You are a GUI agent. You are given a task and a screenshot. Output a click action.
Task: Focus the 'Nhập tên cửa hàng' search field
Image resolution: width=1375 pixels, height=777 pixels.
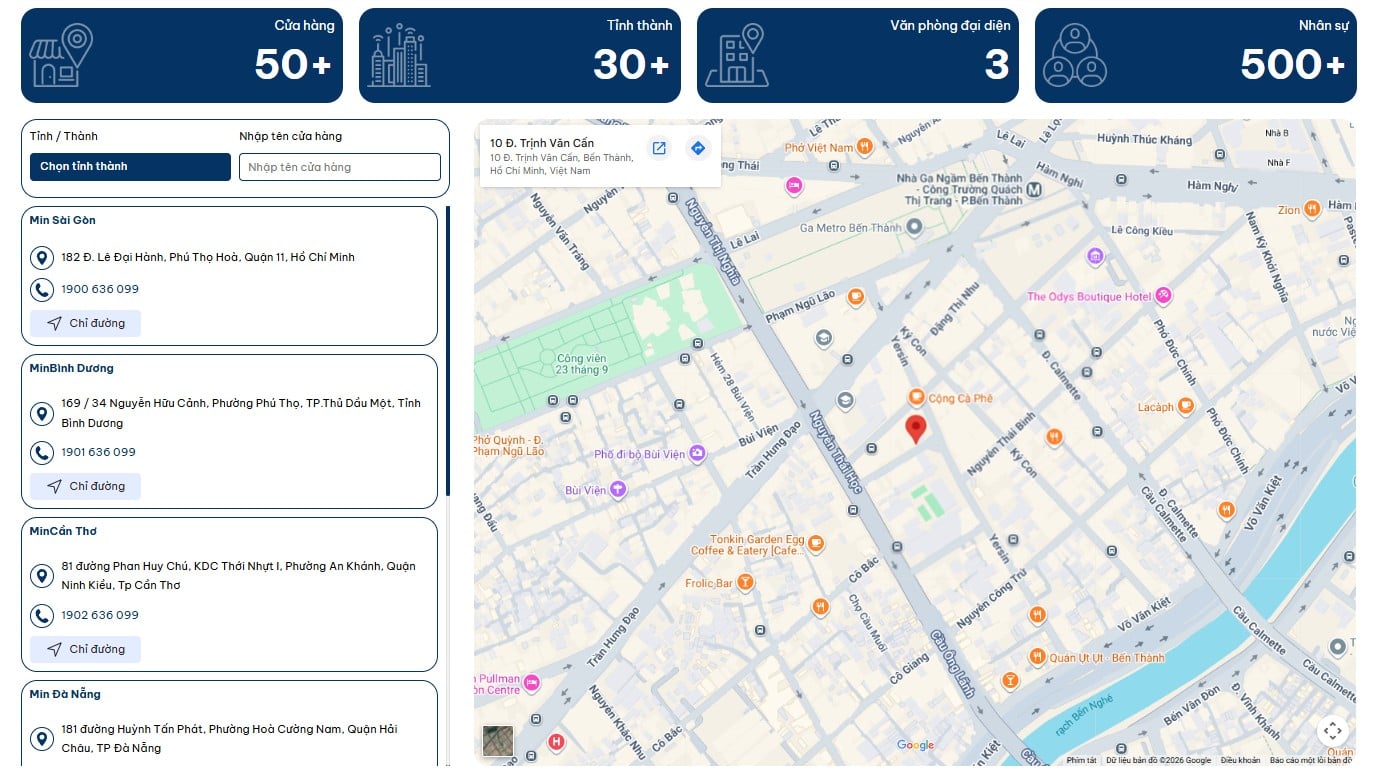coord(340,167)
